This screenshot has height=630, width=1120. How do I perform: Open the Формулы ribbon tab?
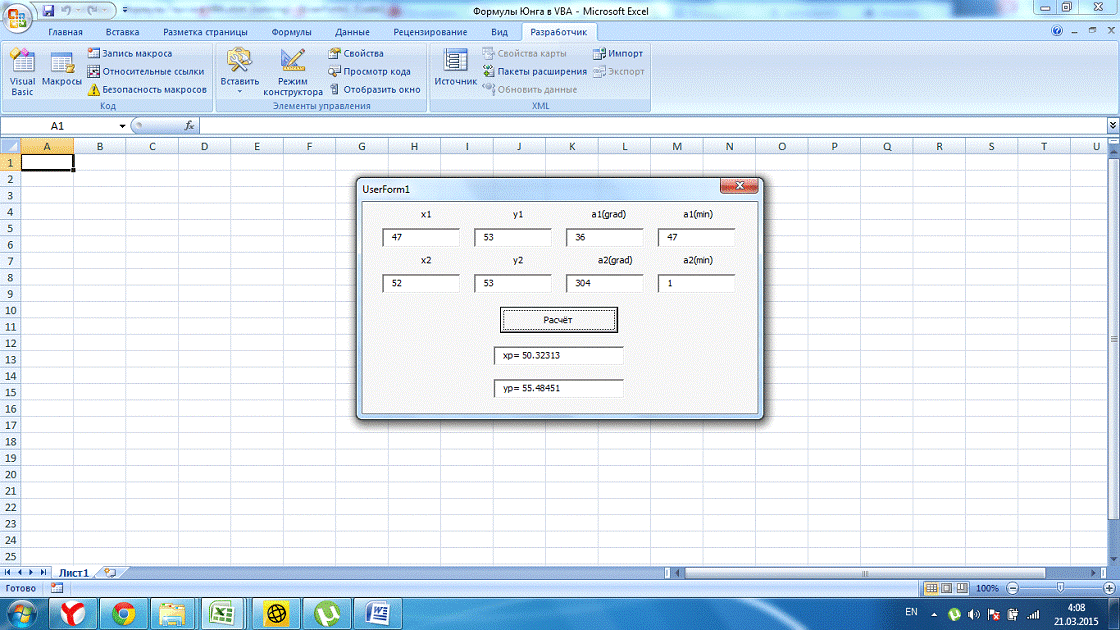(291, 32)
